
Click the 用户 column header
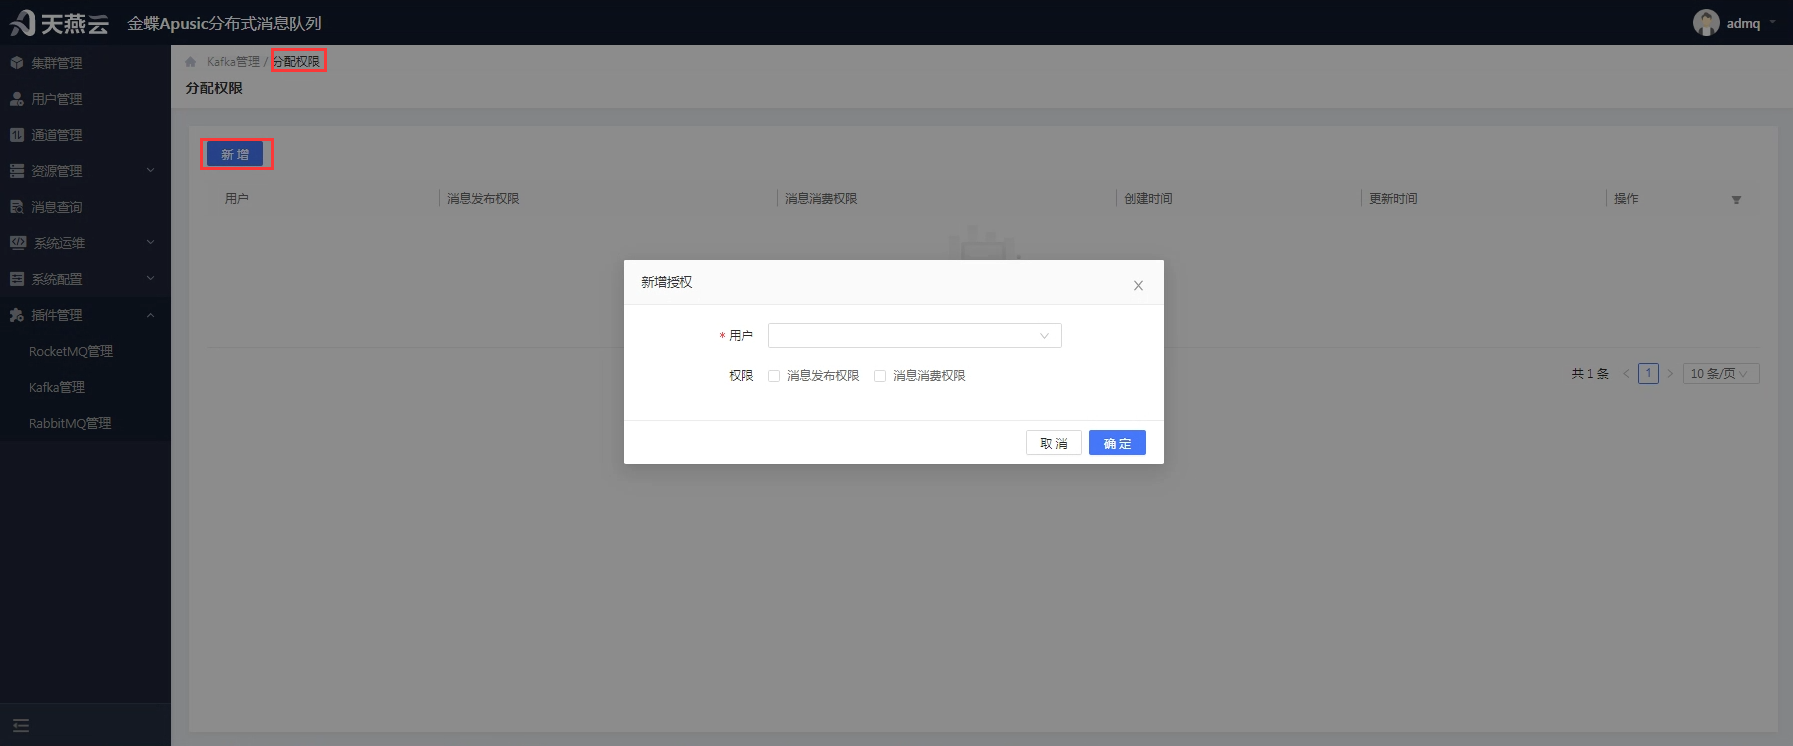(237, 199)
